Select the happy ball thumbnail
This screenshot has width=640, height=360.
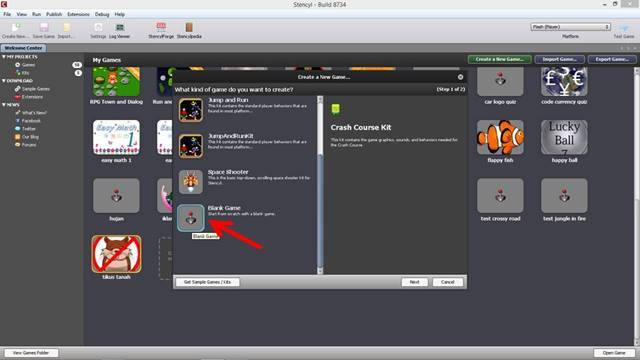pyautogui.click(x=564, y=138)
